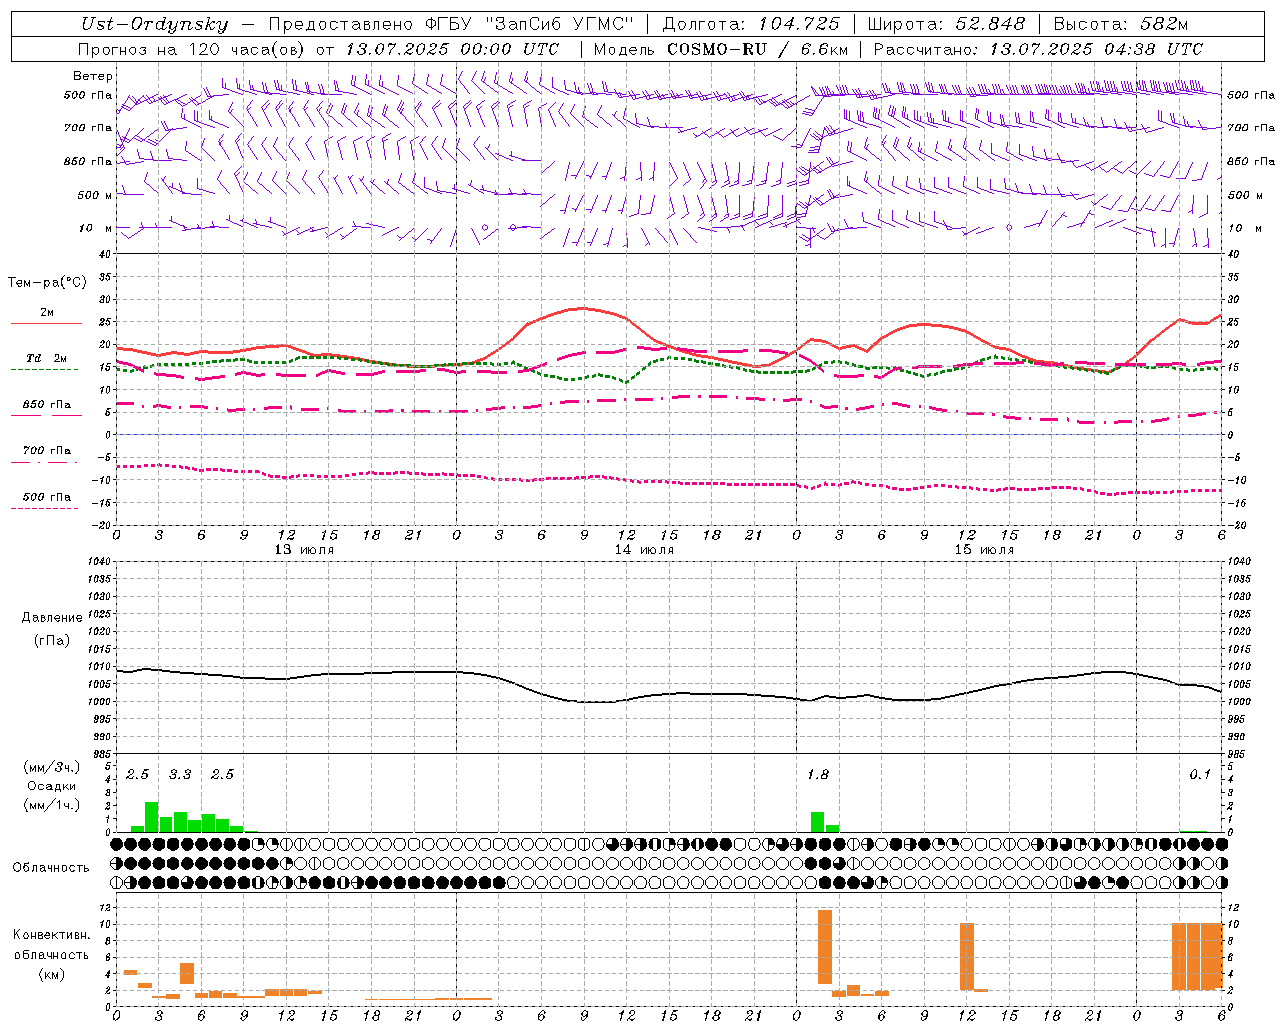The image size is (1280, 1024).
Task: Click the Ust-Ordynsky station title
Action: coord(155,25)
